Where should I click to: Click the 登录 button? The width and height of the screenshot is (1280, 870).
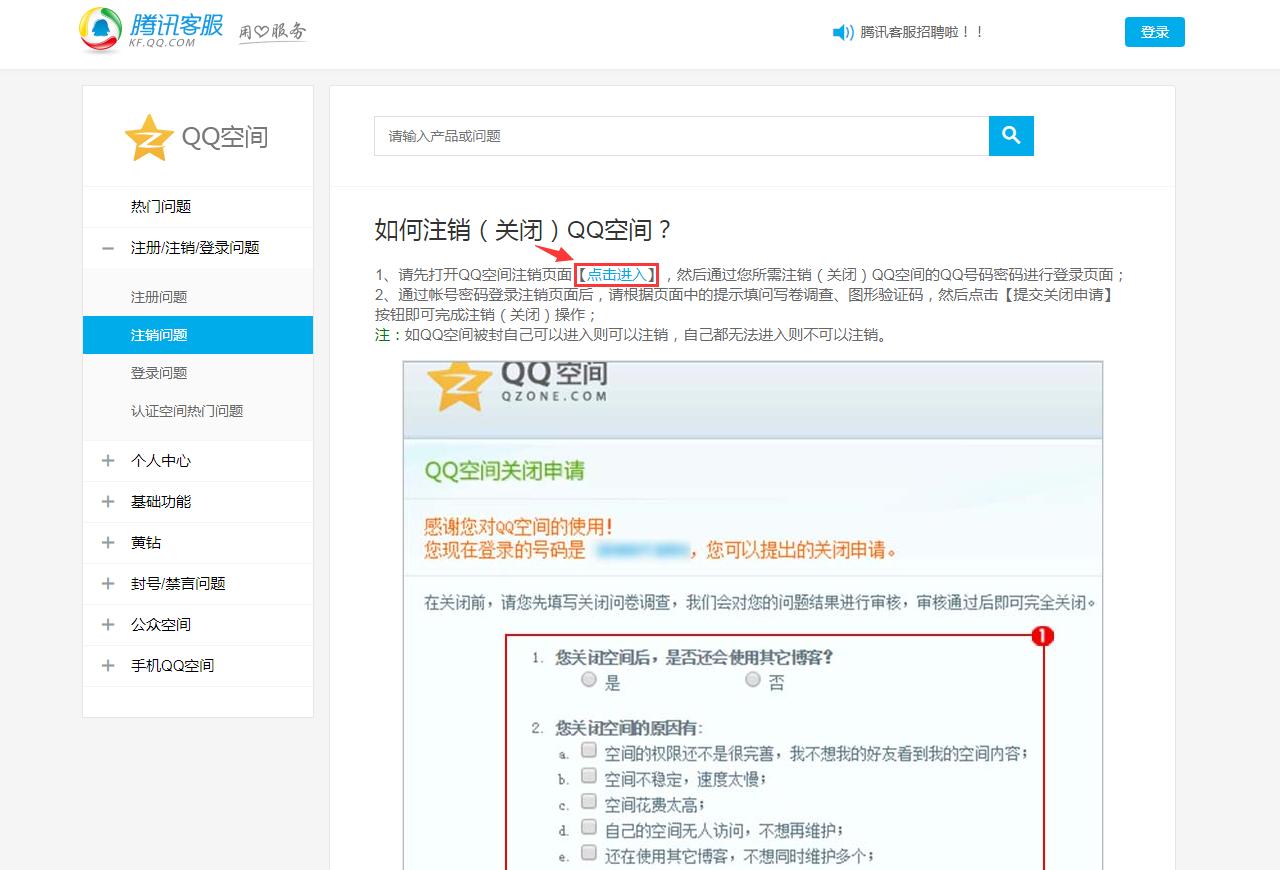[1154, 32]
